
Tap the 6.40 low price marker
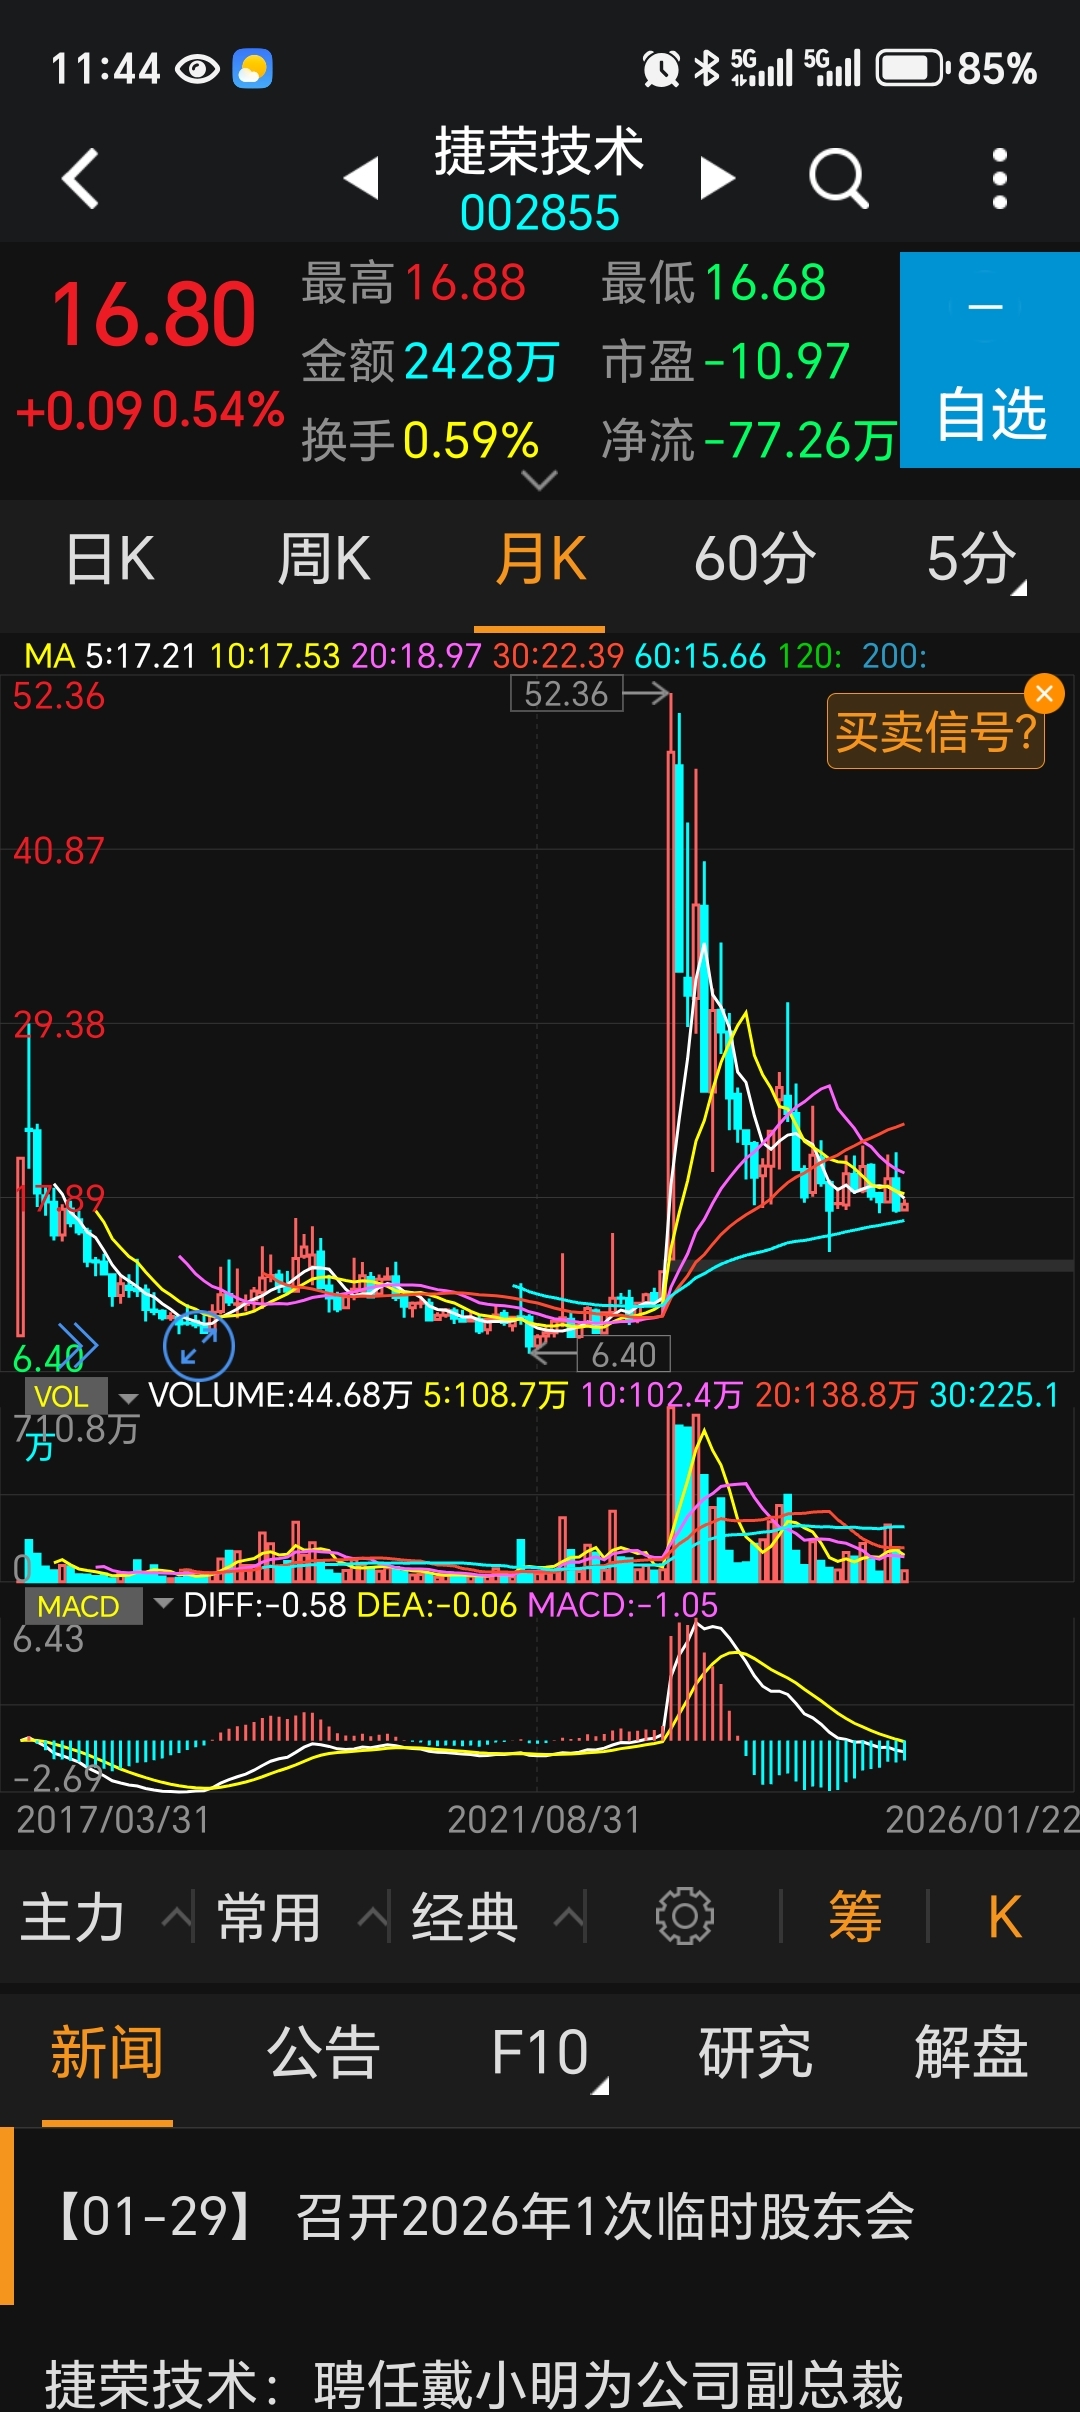(x=623, y=1354)
